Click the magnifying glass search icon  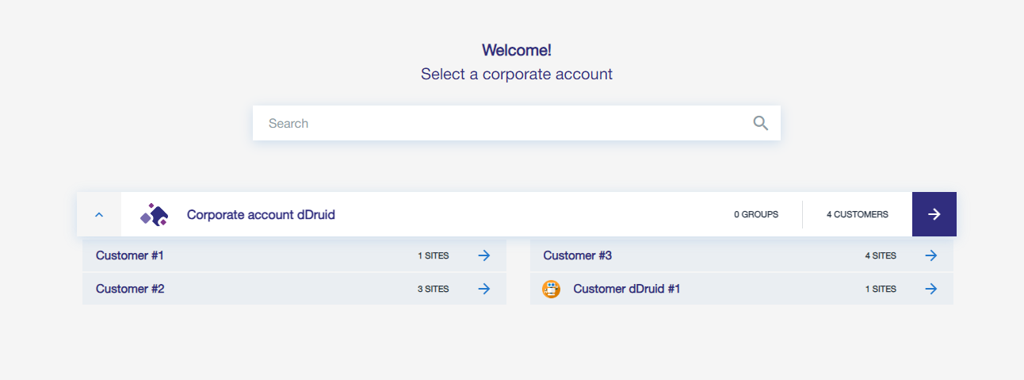(x=760, y=123)
